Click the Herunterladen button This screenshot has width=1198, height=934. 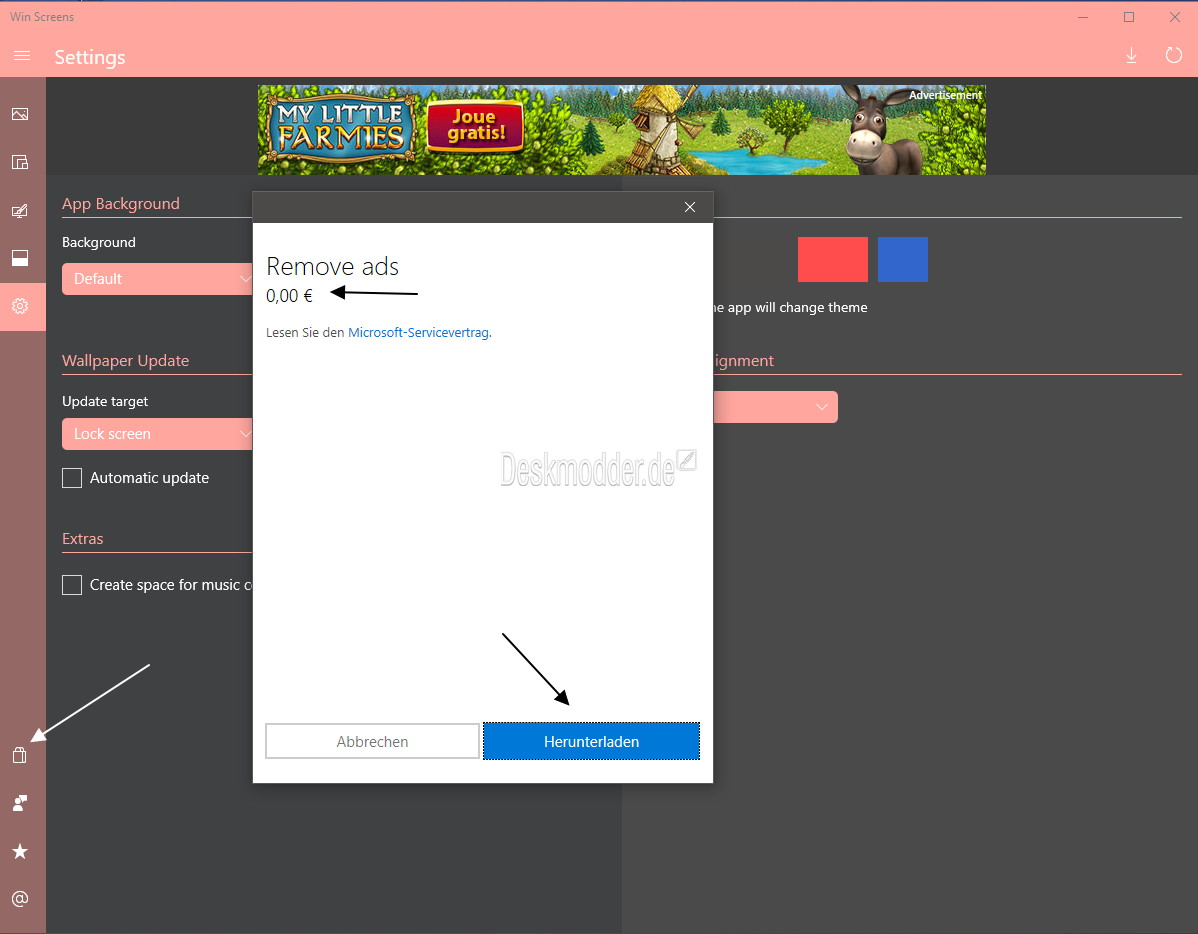[591, 741]
